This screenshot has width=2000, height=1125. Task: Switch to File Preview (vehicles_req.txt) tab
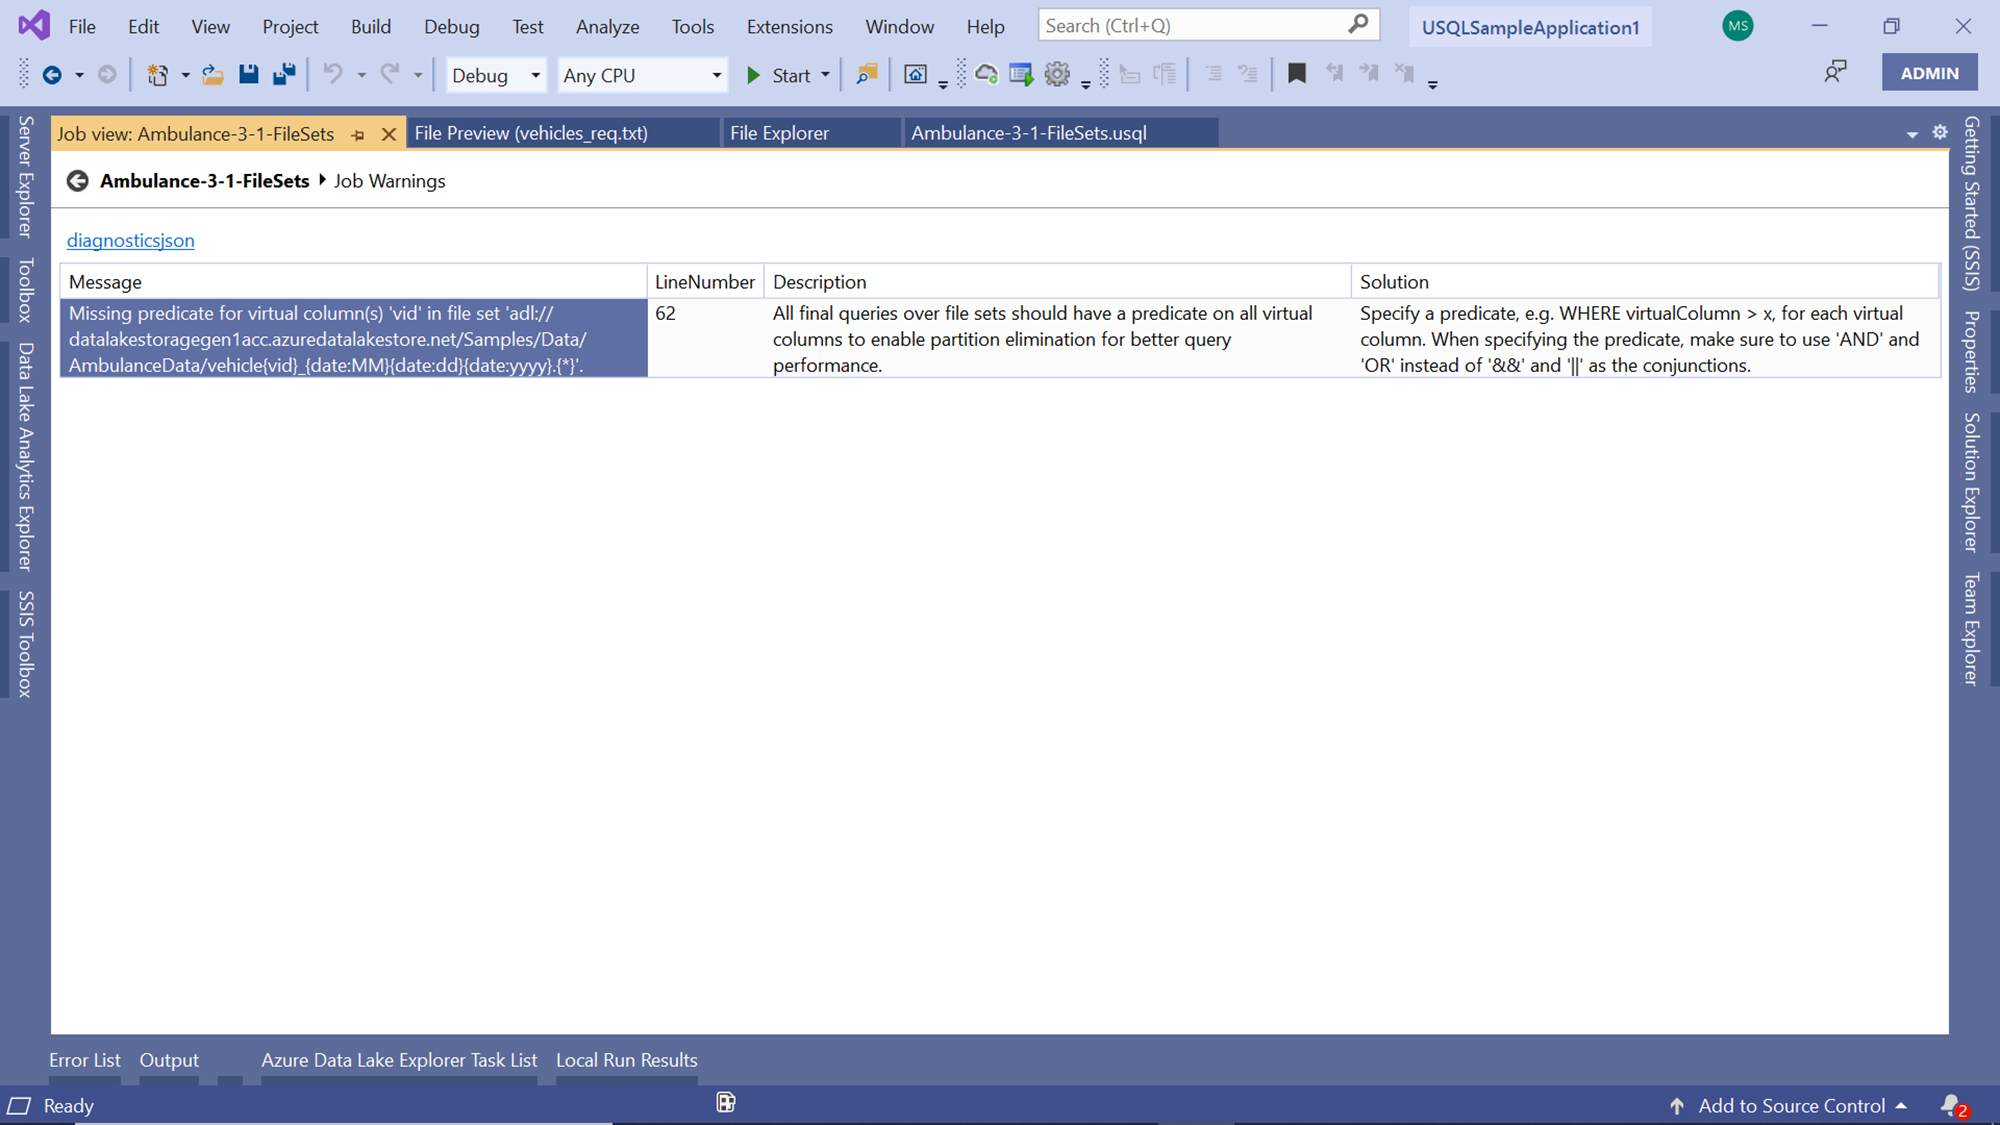click(x=531, y=133)
